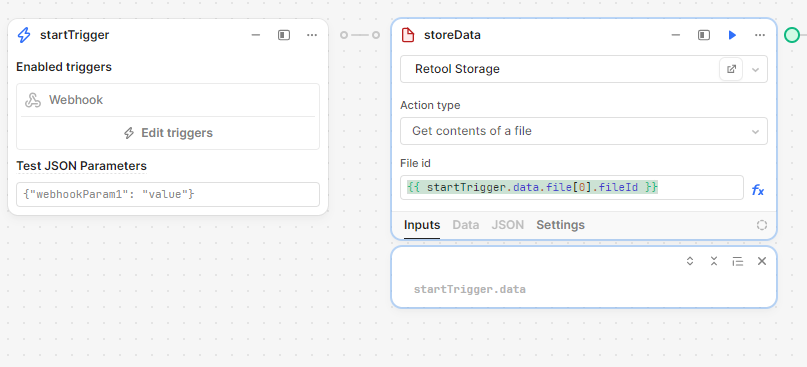The width and height of the screenshot is (807, 367).
Task: Open Retool Storage resource in new tab
Action: pyautogui.click(x=731, y=69)
